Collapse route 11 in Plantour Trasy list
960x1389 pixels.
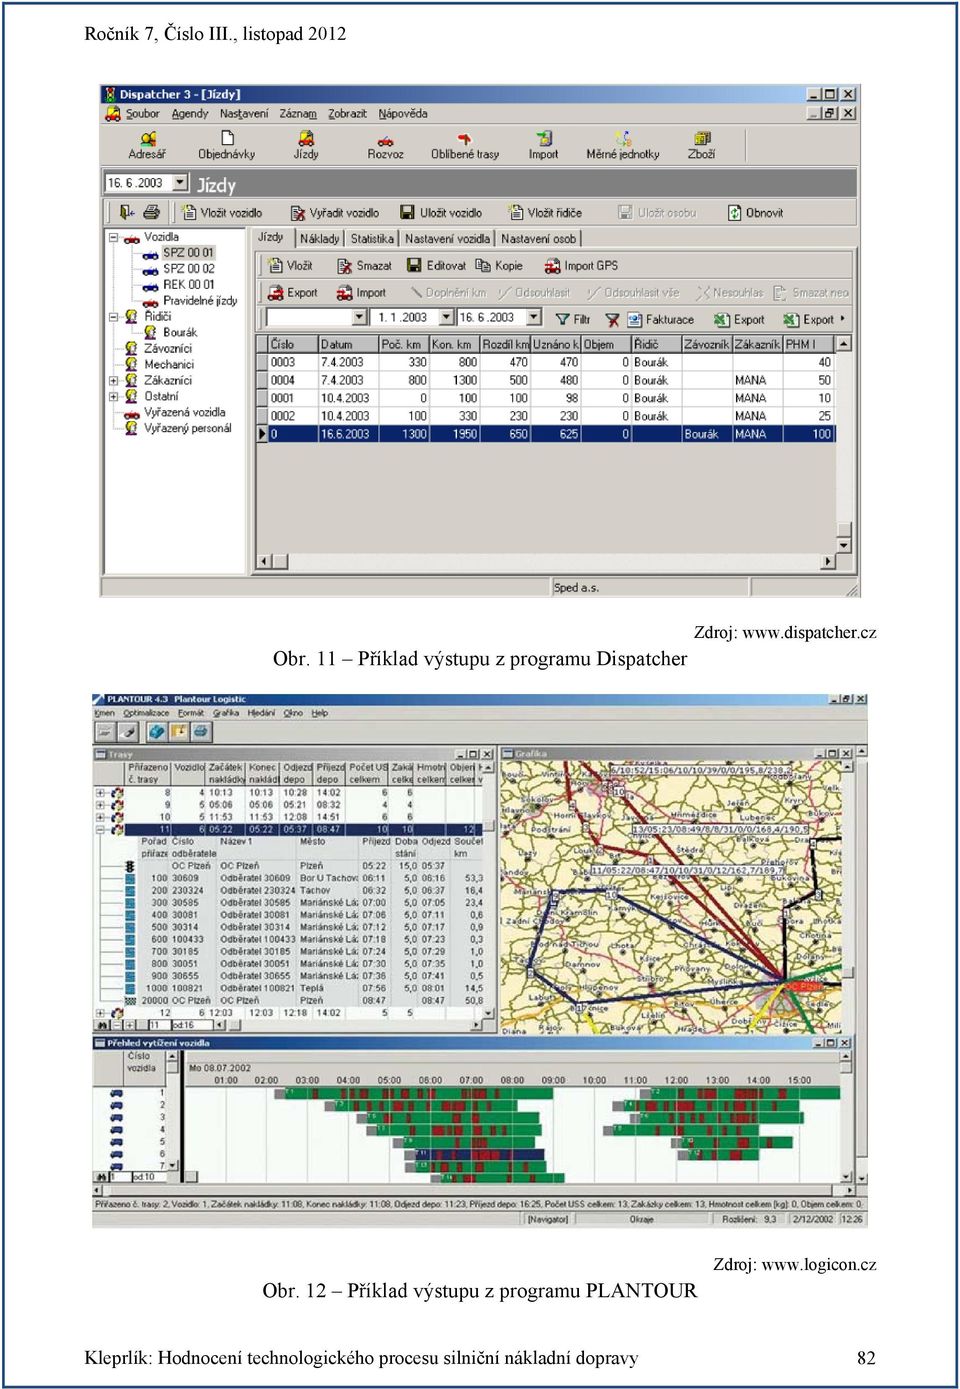100,830
